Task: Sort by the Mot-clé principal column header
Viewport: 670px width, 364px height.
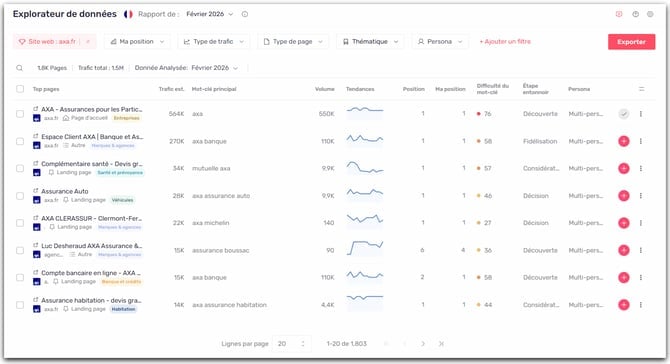Action: pos(214,89)
